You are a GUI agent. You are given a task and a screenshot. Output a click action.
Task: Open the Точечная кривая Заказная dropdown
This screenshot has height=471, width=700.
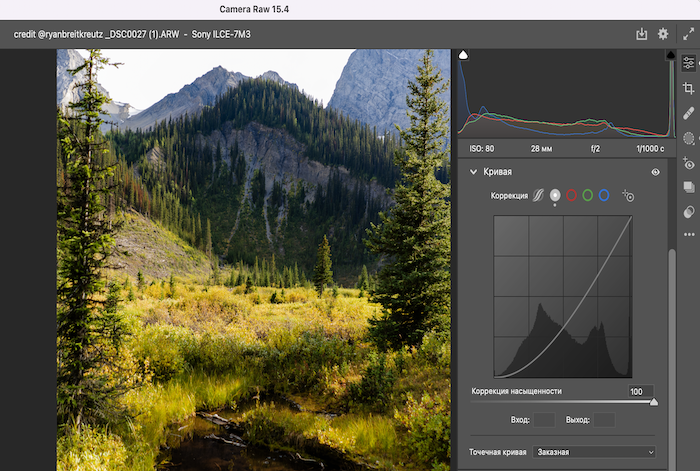point(594,452)
